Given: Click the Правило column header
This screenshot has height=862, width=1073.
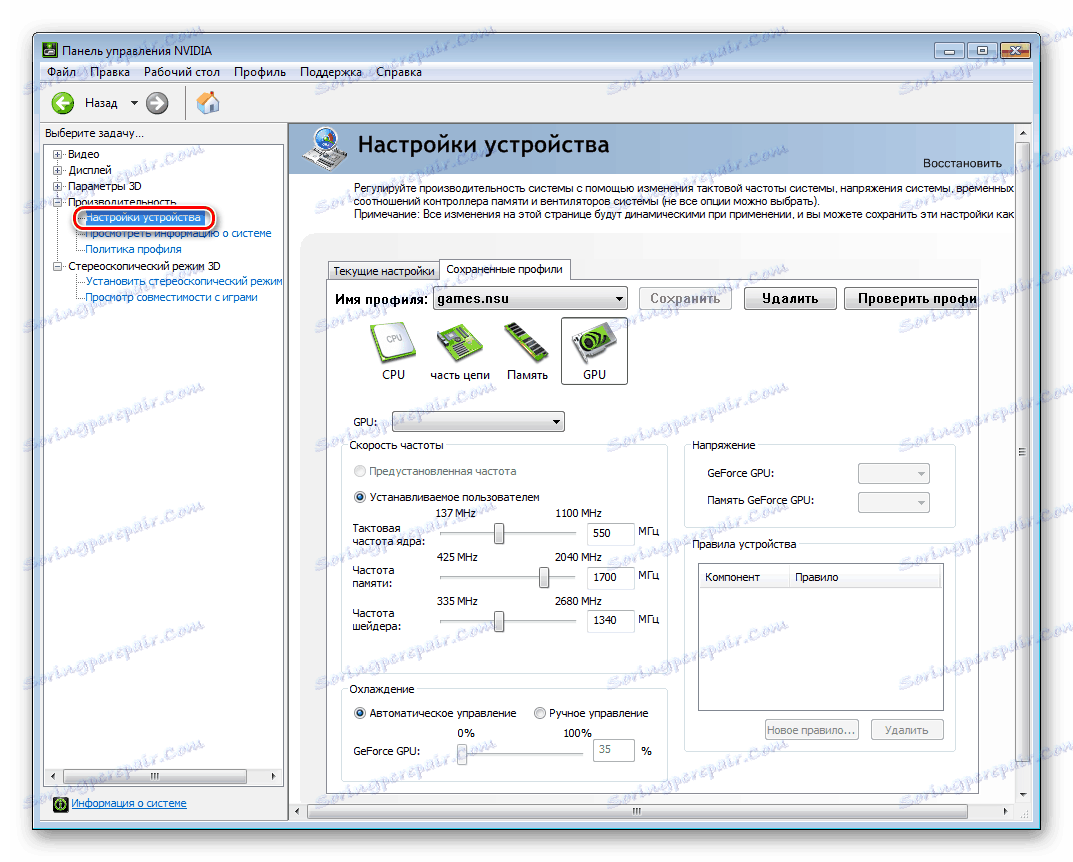Looking at the screenshot, I should click(x=866, y=577).
